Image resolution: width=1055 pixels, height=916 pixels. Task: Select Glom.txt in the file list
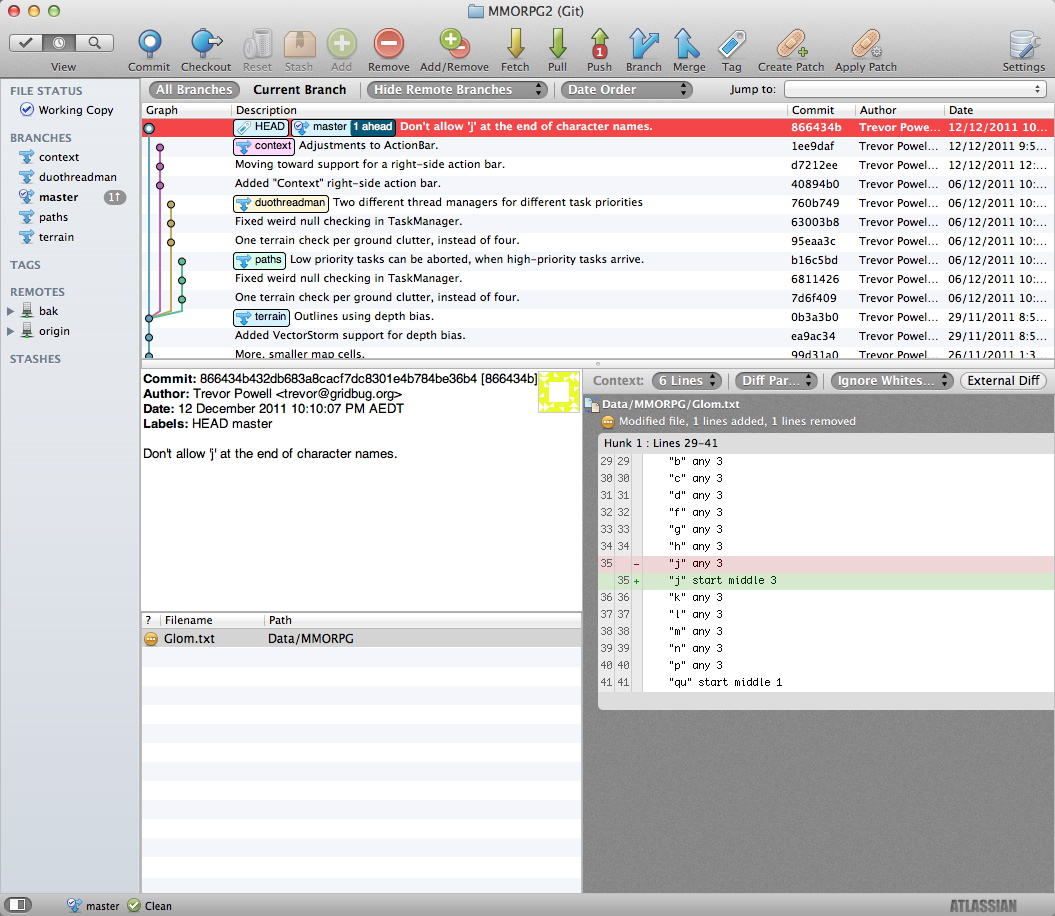[361, 639]
